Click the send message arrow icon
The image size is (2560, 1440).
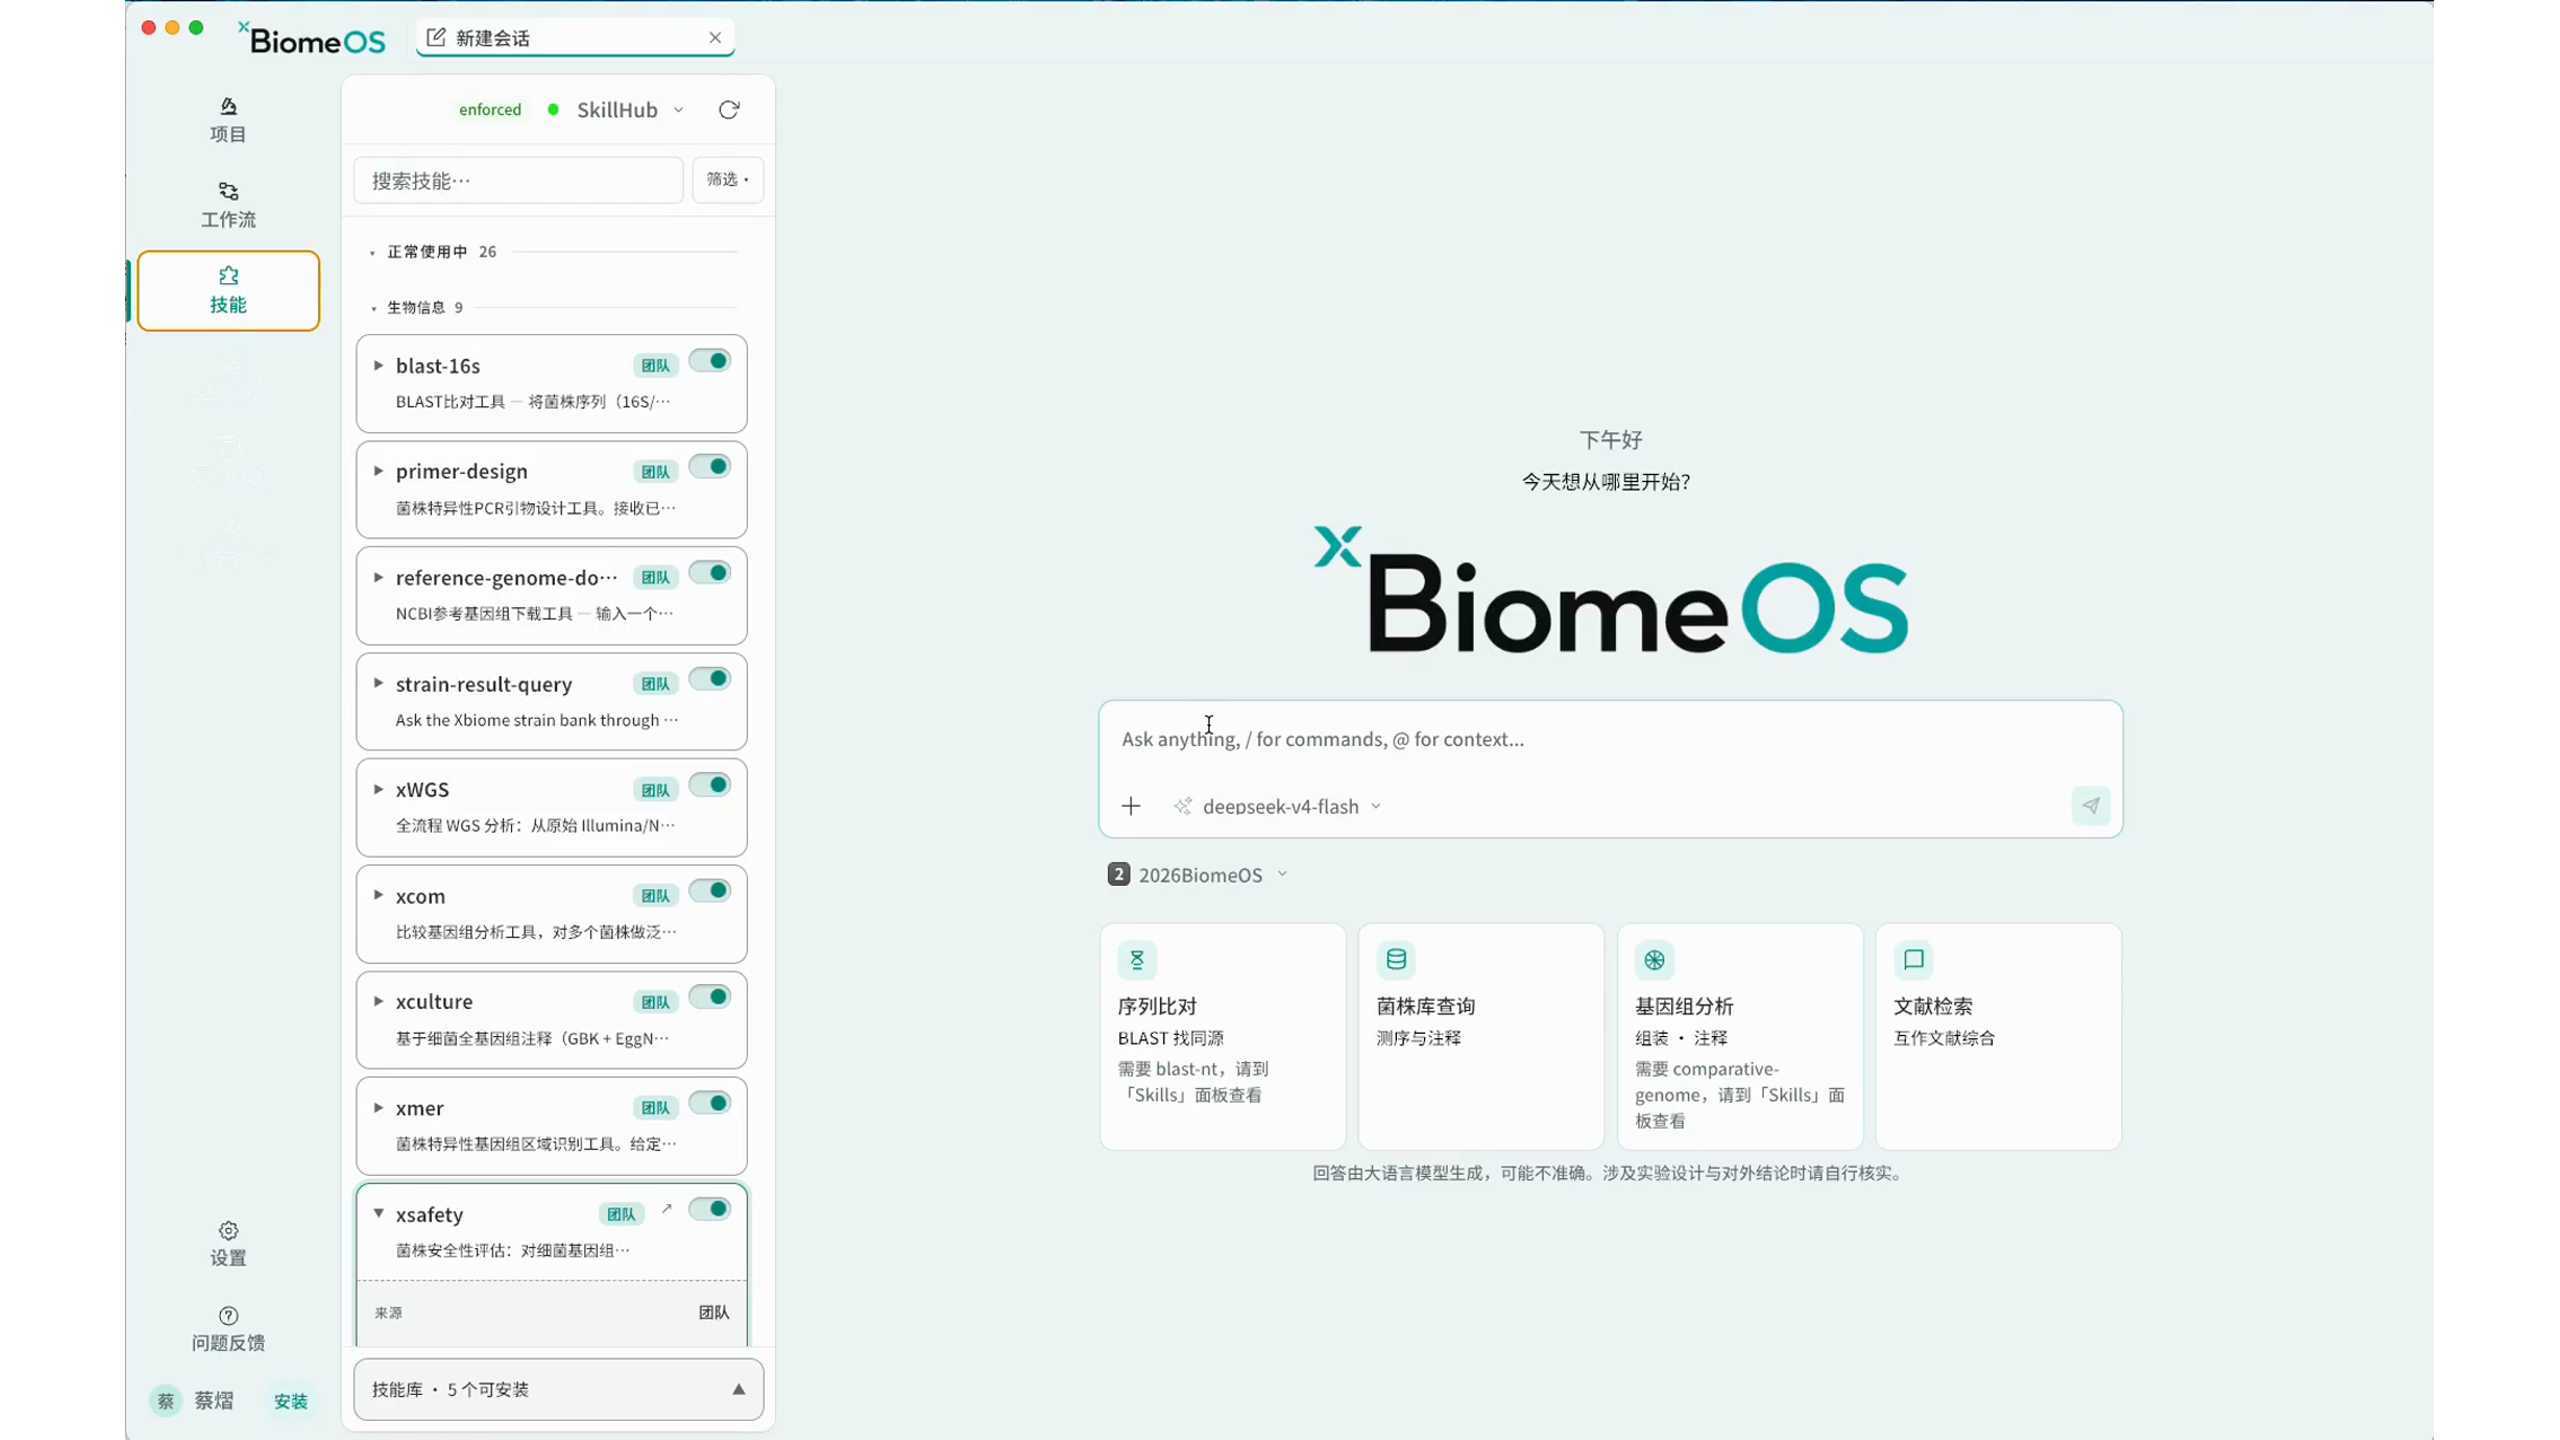[2089, 805]
